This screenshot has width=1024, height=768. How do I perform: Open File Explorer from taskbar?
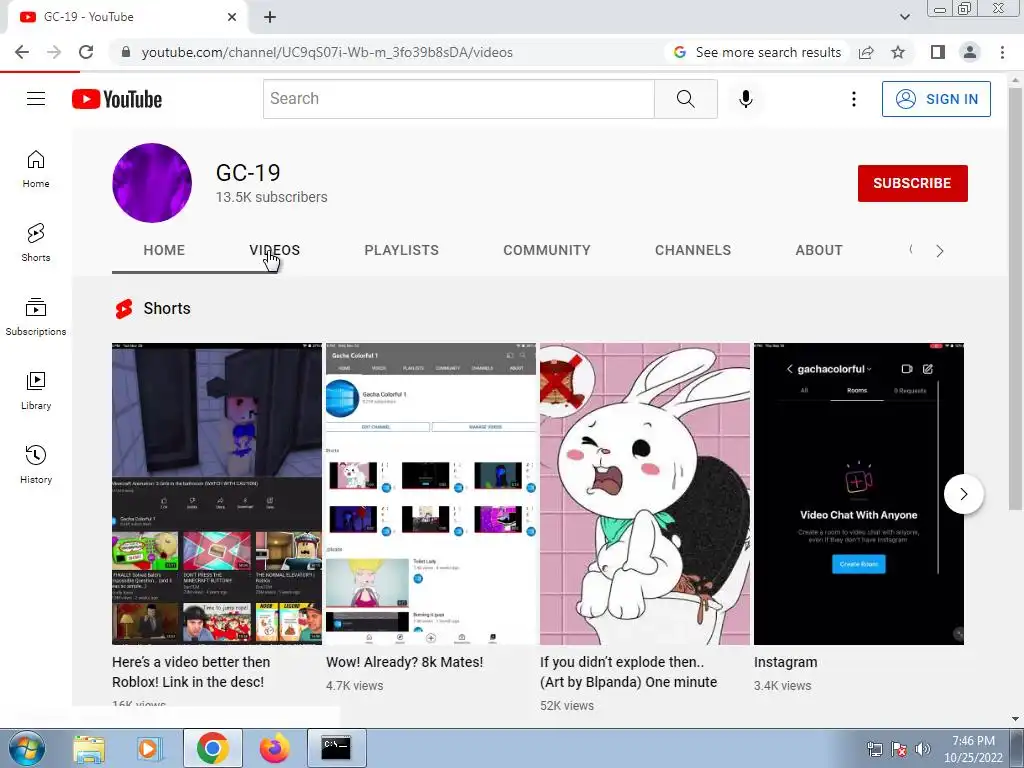(89, 748)
